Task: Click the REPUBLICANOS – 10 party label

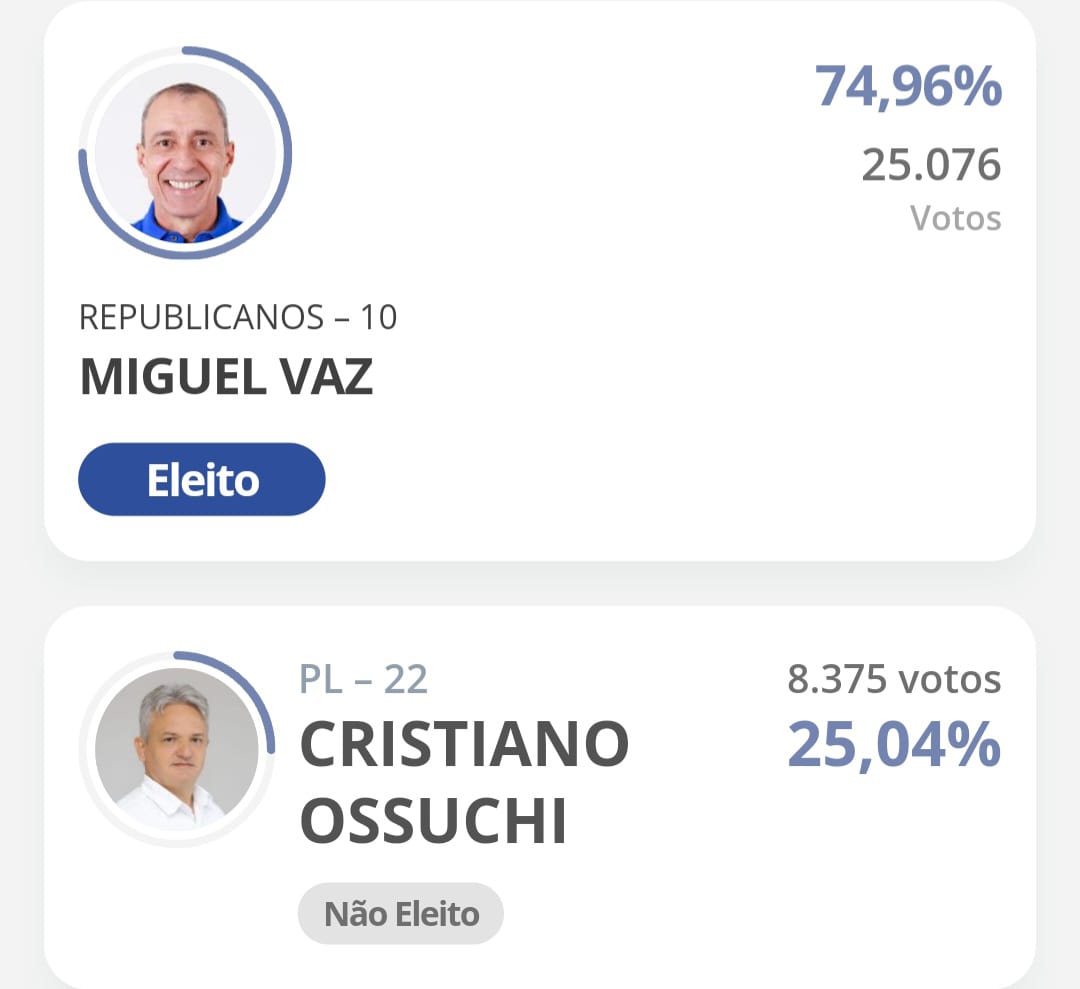Action: 238,317
